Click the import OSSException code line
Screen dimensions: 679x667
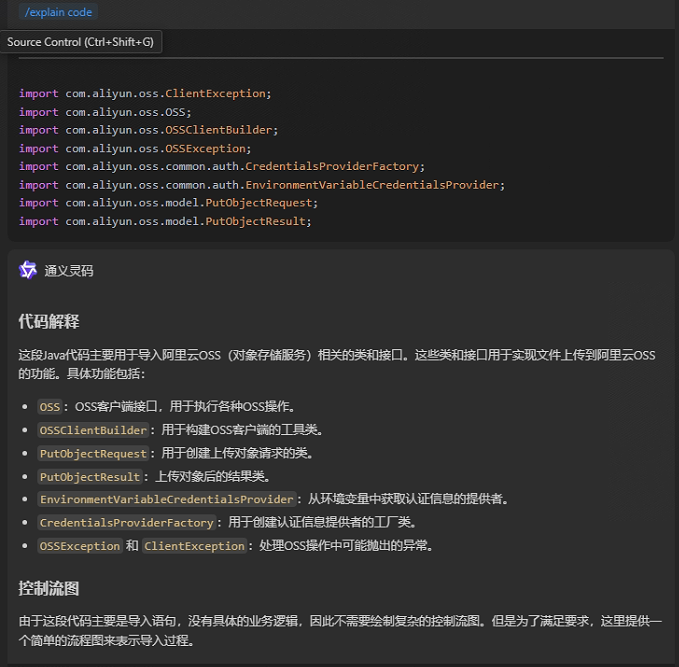135,149
